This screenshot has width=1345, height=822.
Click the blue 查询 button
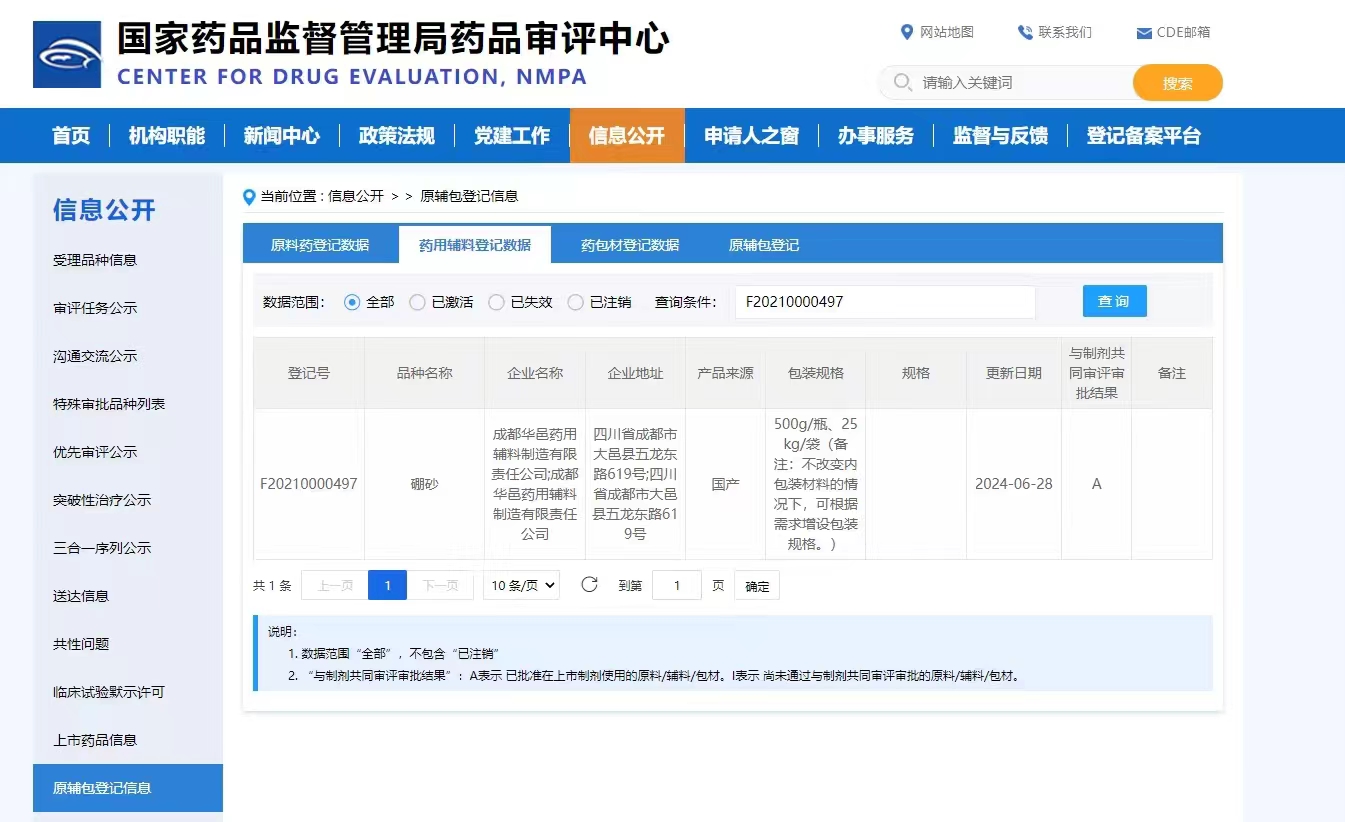point(1114,301)
